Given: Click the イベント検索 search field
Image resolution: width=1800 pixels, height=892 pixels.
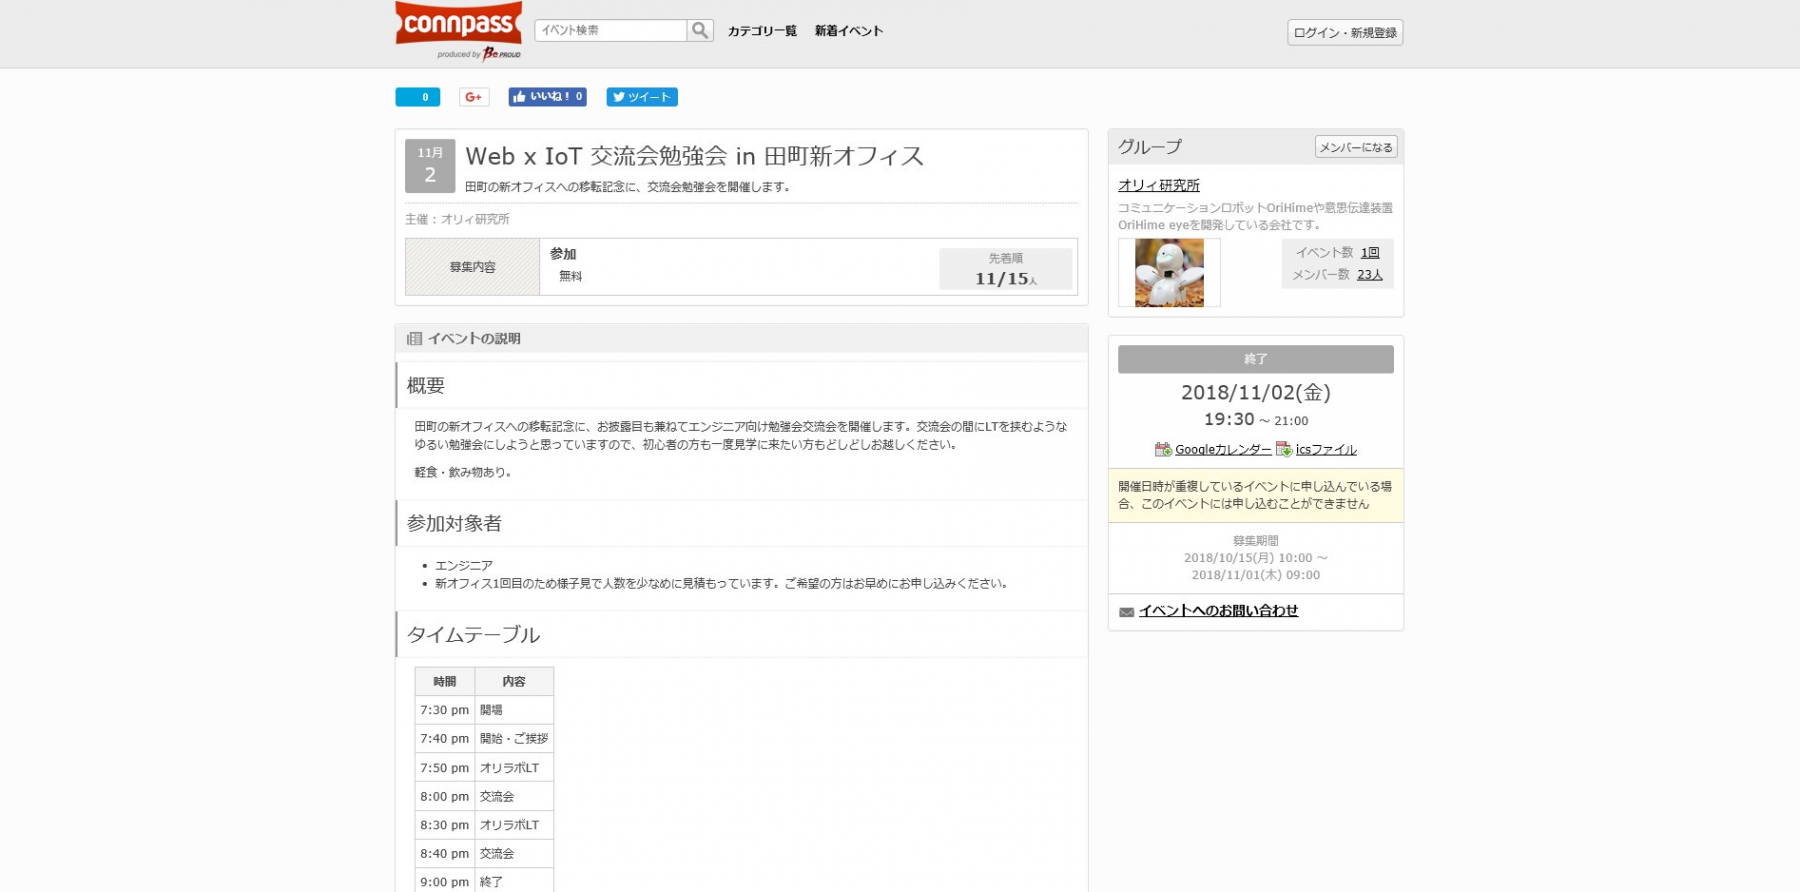Looking at the screenshot, I should 610,31.
